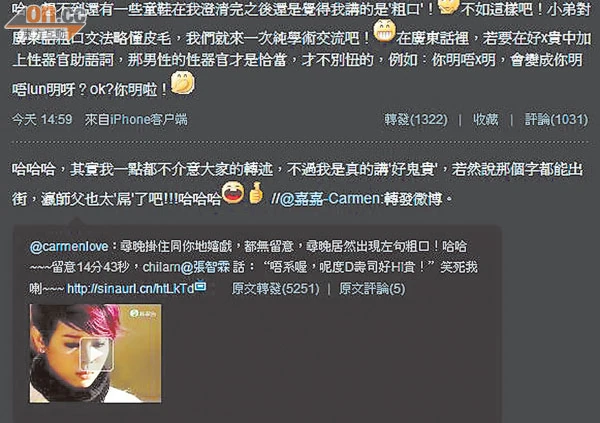Open 轉發(1322) repost link
The height and width of the screenshot is (423, 600).
coord(416,119)
